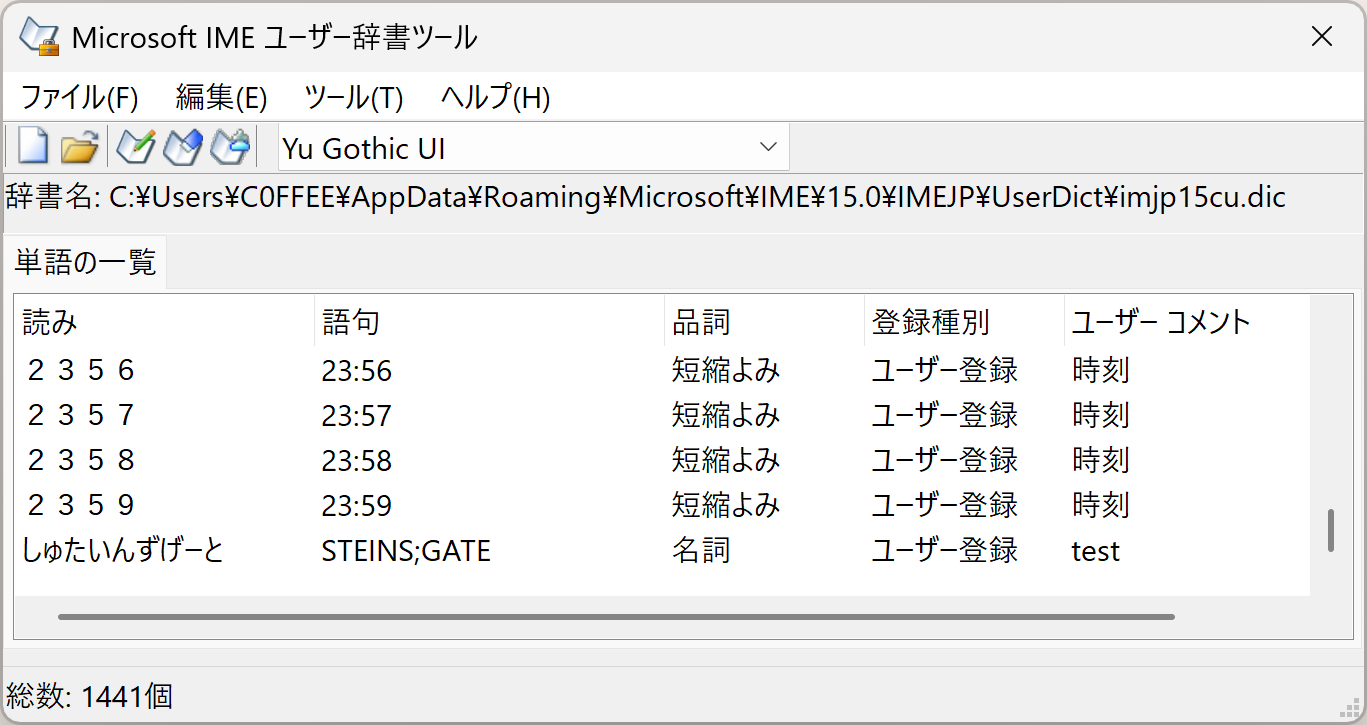Click the blue eraser book icon
This screenshot has height=725, width=1367.
(183, 147)
